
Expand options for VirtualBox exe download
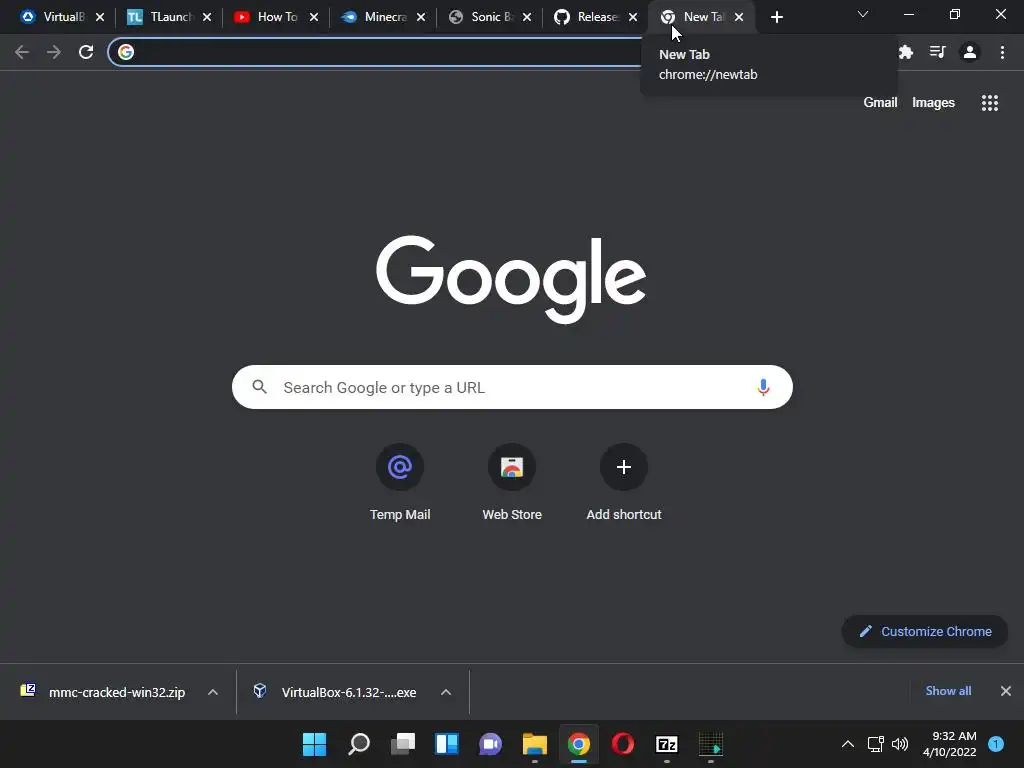pyautogui.click(x=446, y=692)
